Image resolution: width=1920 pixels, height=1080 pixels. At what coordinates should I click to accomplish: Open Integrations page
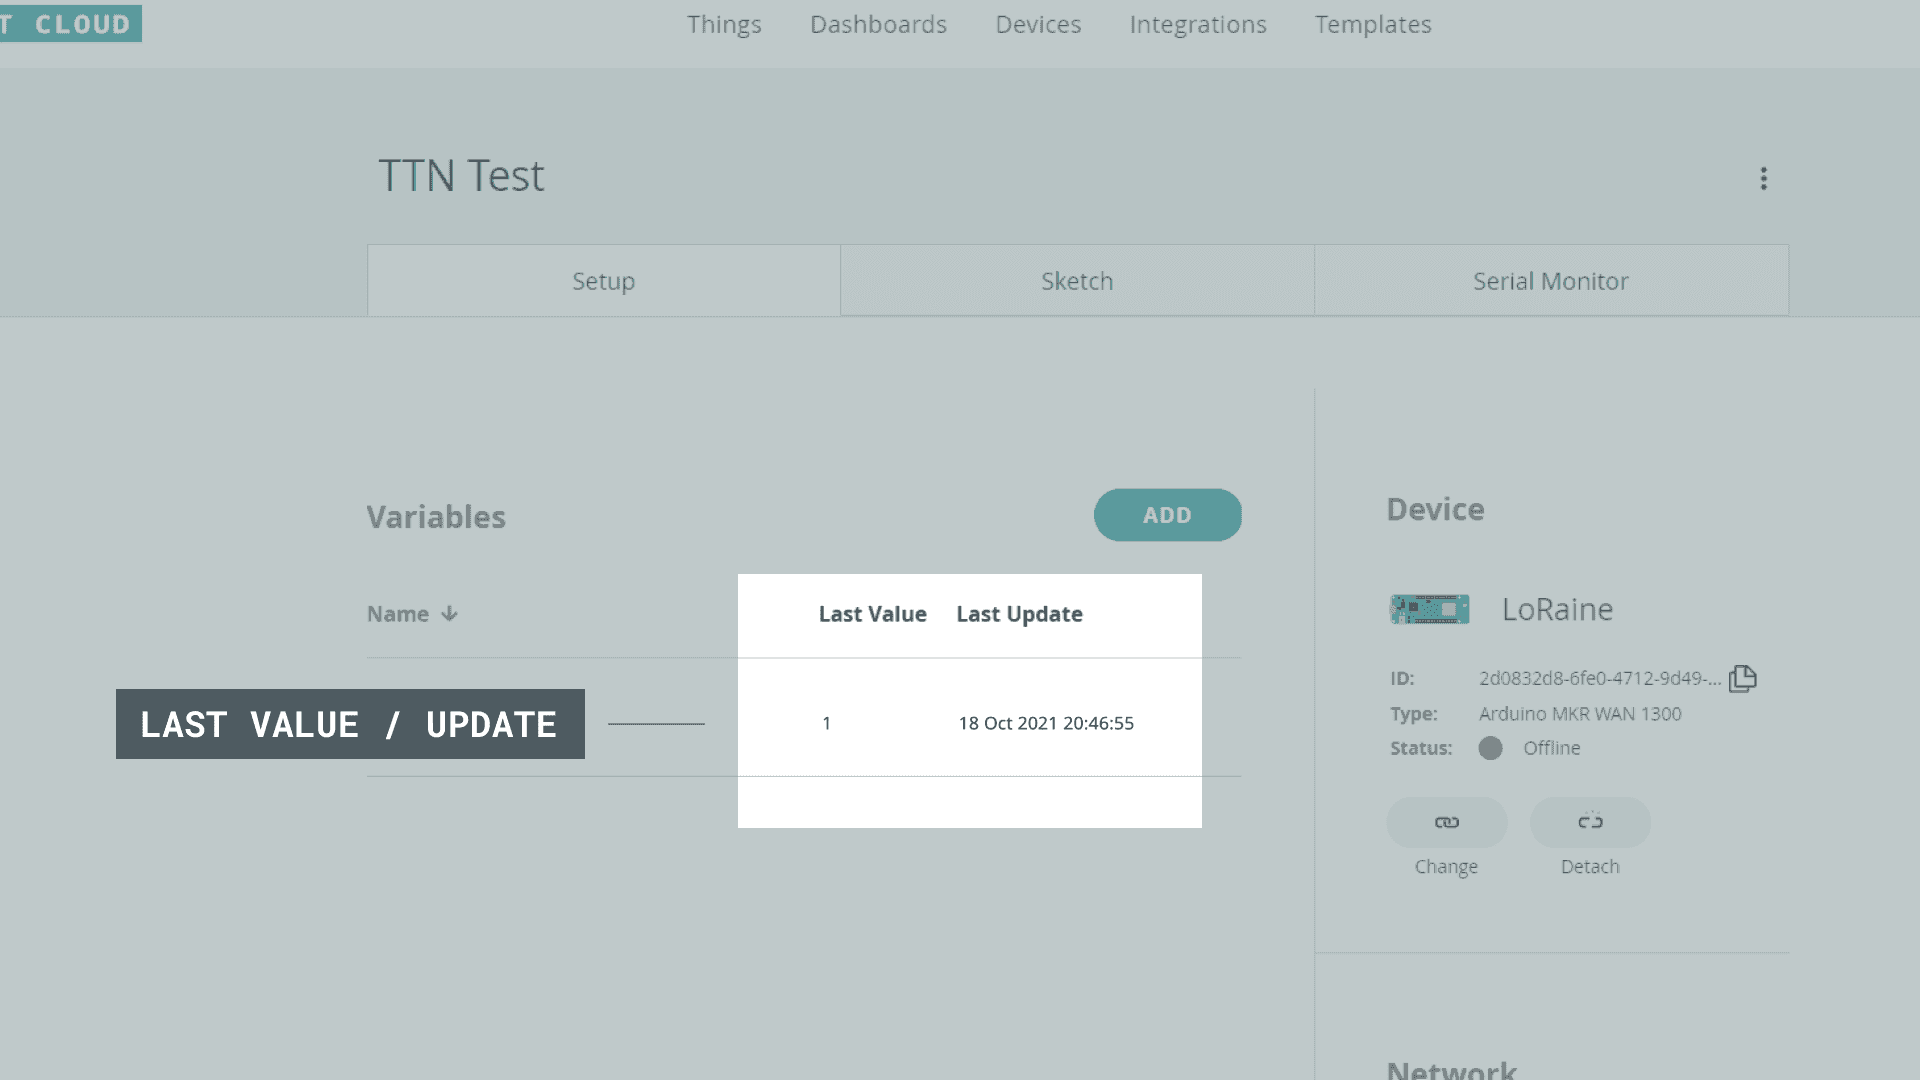coord(1198,24)
